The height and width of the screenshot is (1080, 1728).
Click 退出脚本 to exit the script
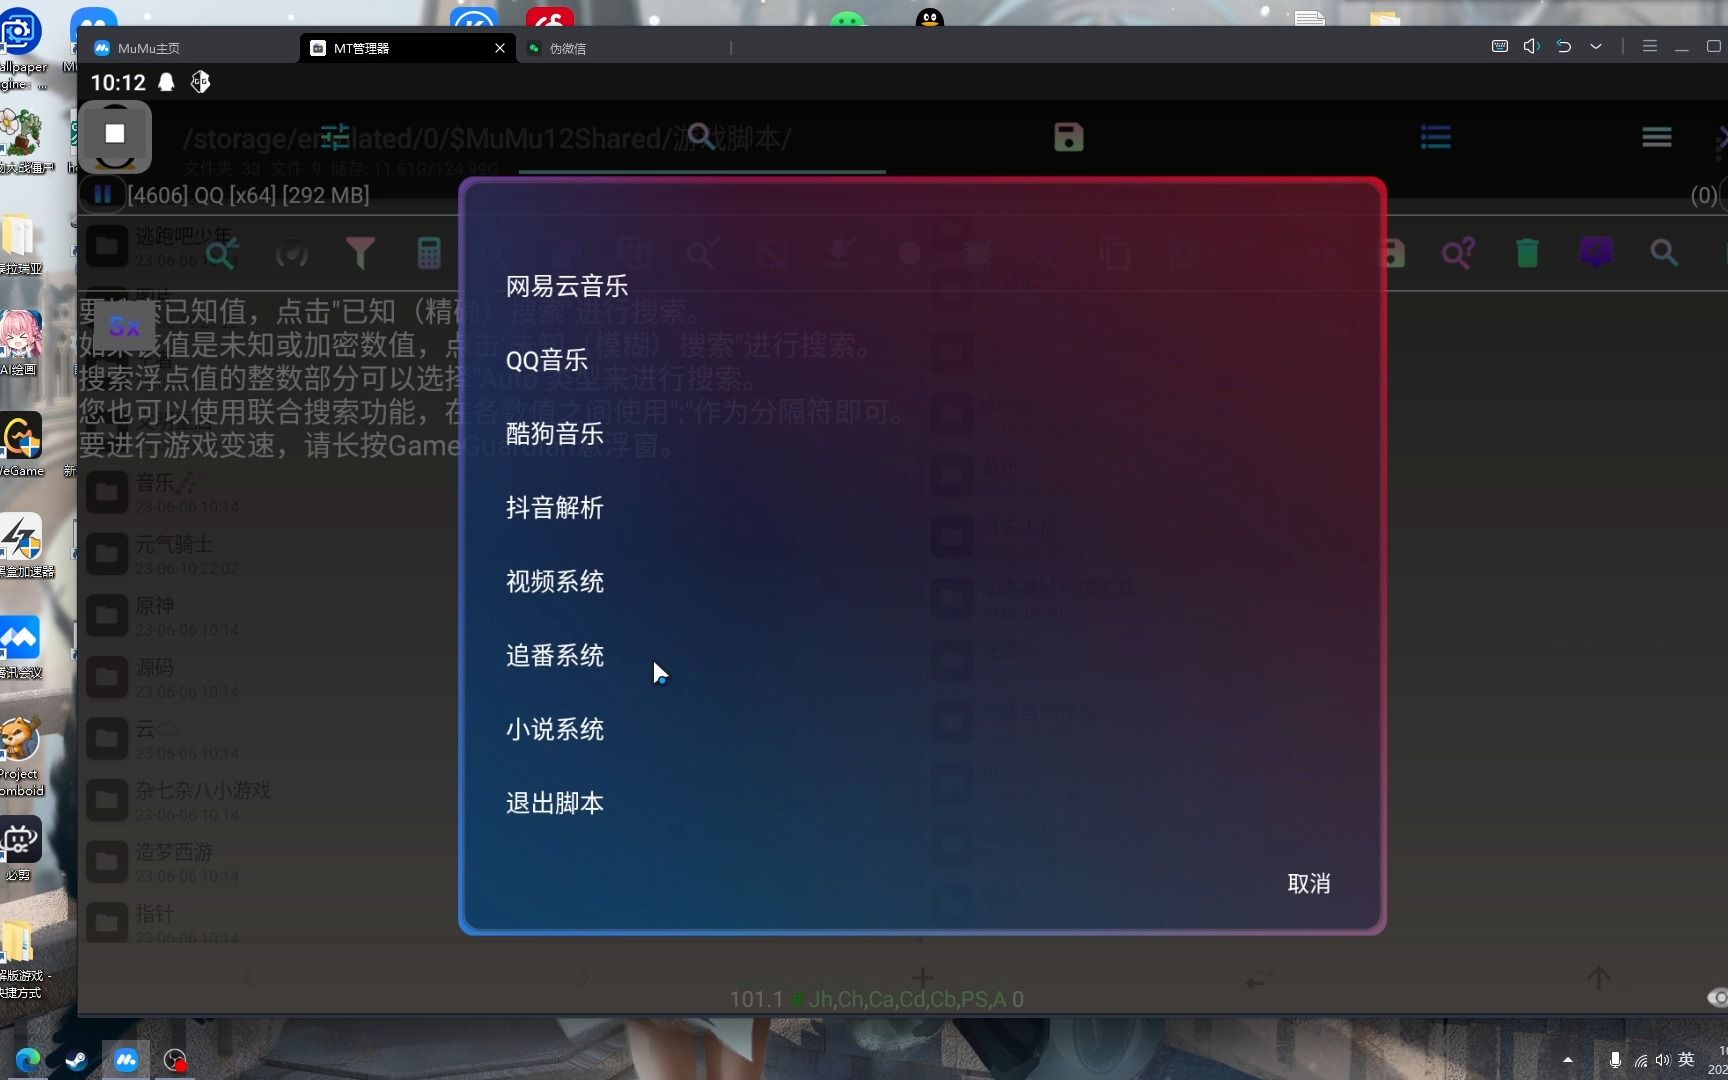click(554, 803)
